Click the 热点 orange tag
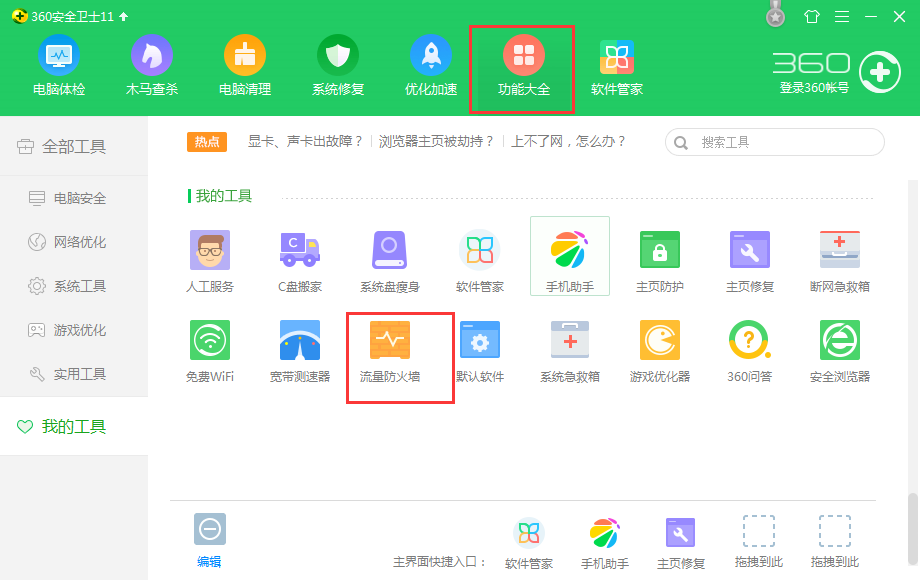 pyautogui.click(x=207, y=141)
